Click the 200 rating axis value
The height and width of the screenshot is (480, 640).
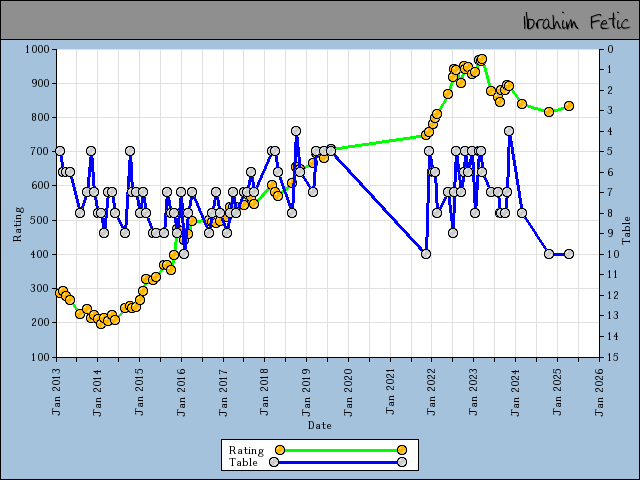(x=40, y=322)
